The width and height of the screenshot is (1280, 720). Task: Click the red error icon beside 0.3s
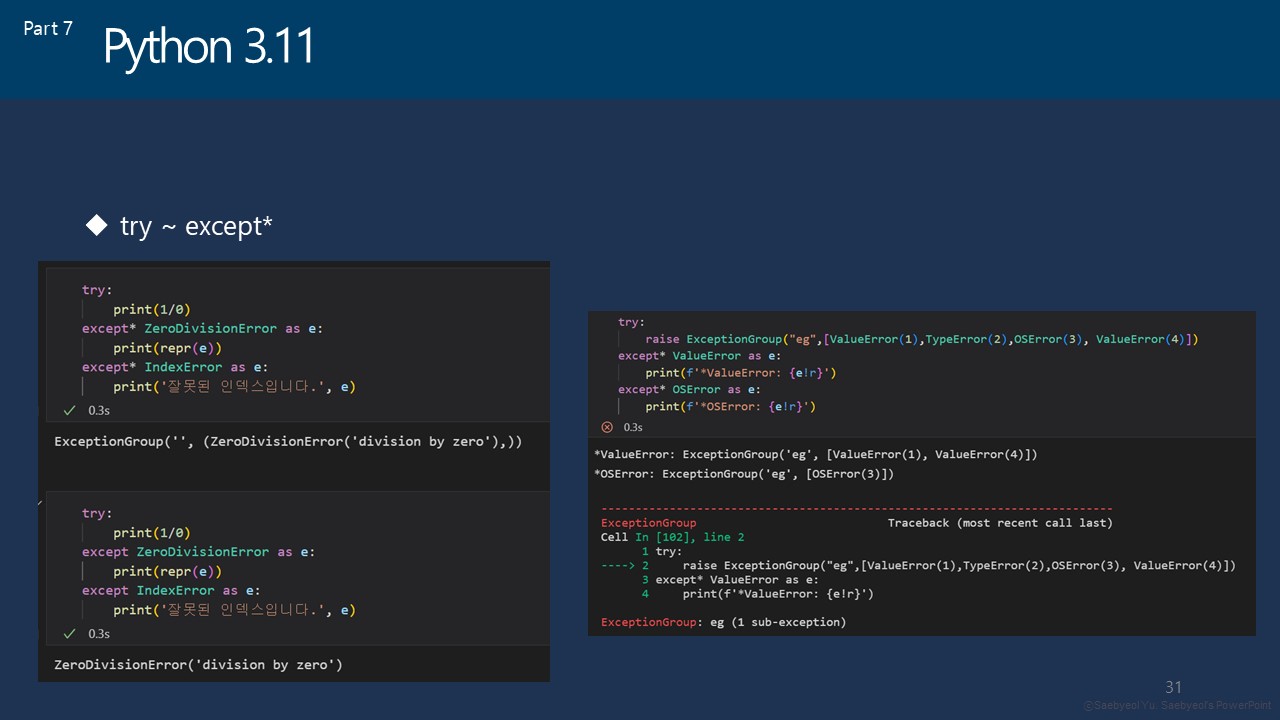click(606, 427)
